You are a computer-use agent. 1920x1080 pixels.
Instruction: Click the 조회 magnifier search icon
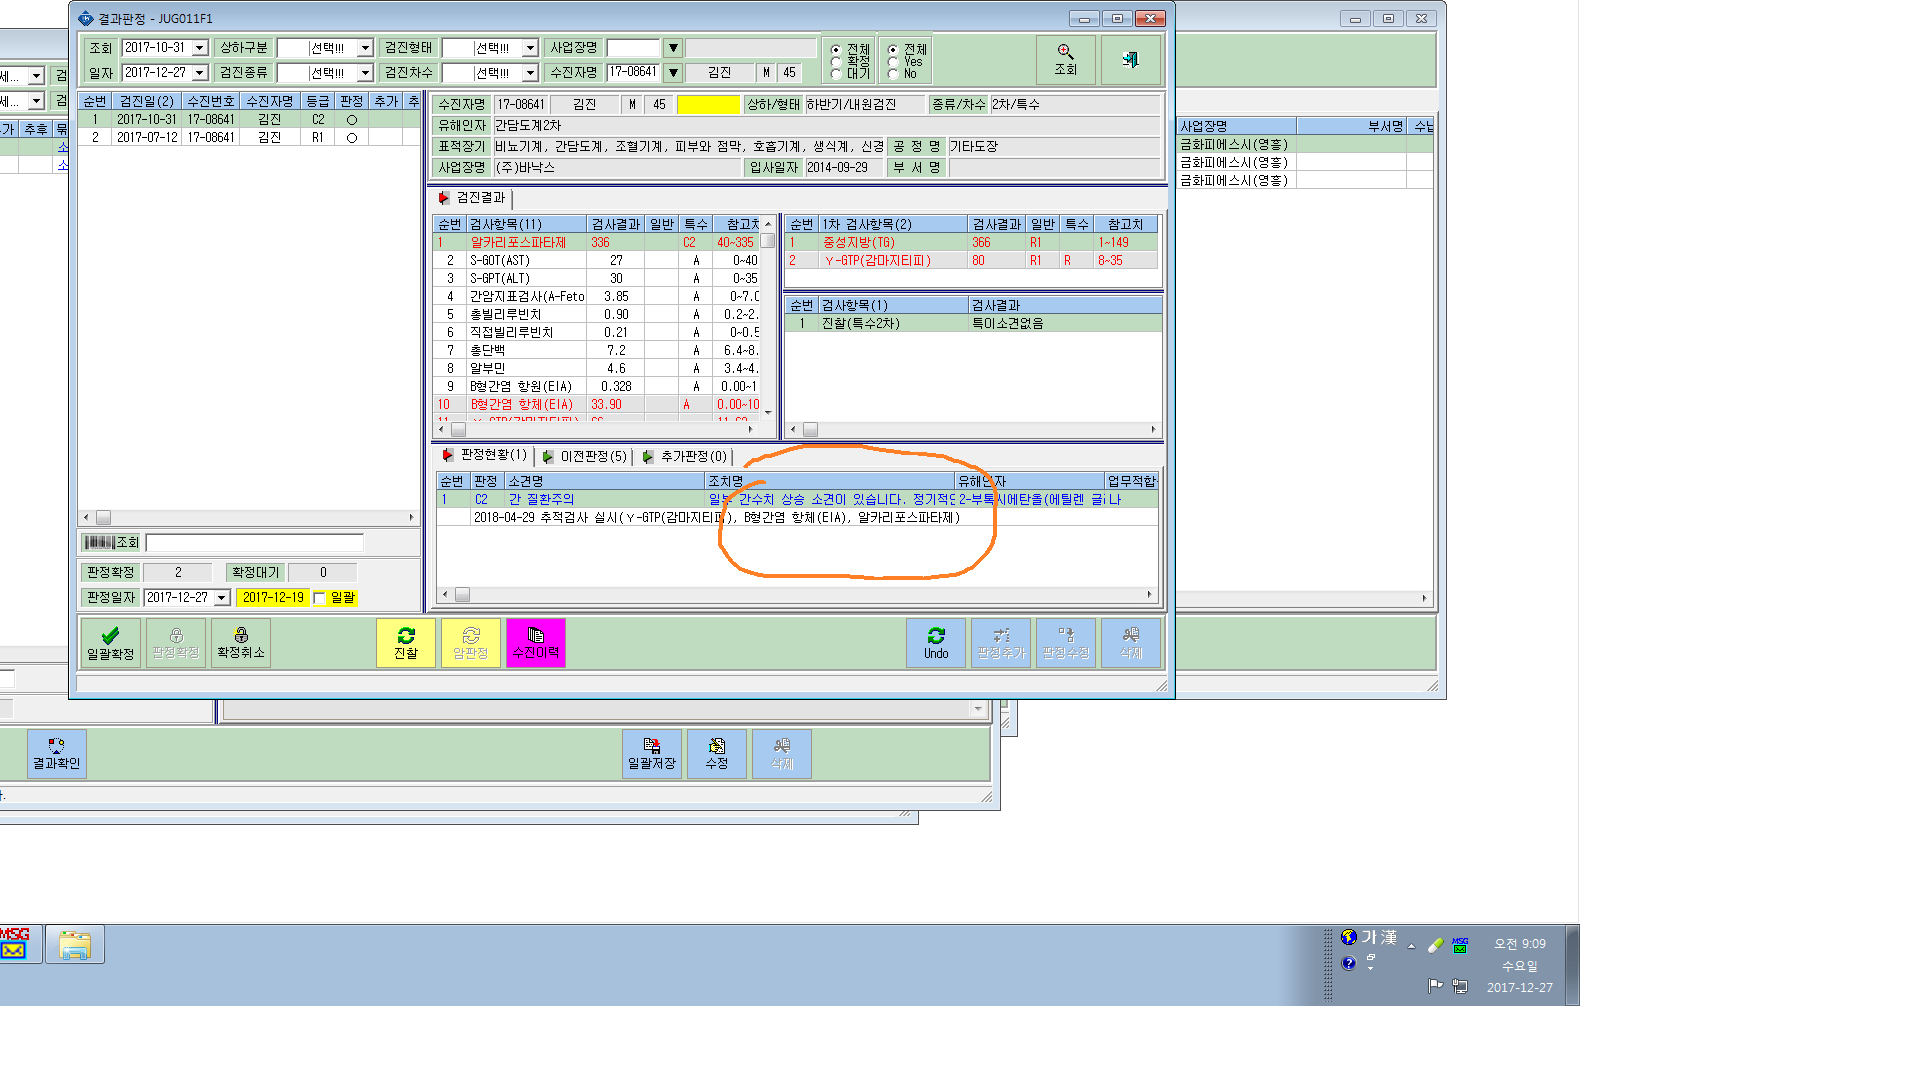coord(1065,60)
